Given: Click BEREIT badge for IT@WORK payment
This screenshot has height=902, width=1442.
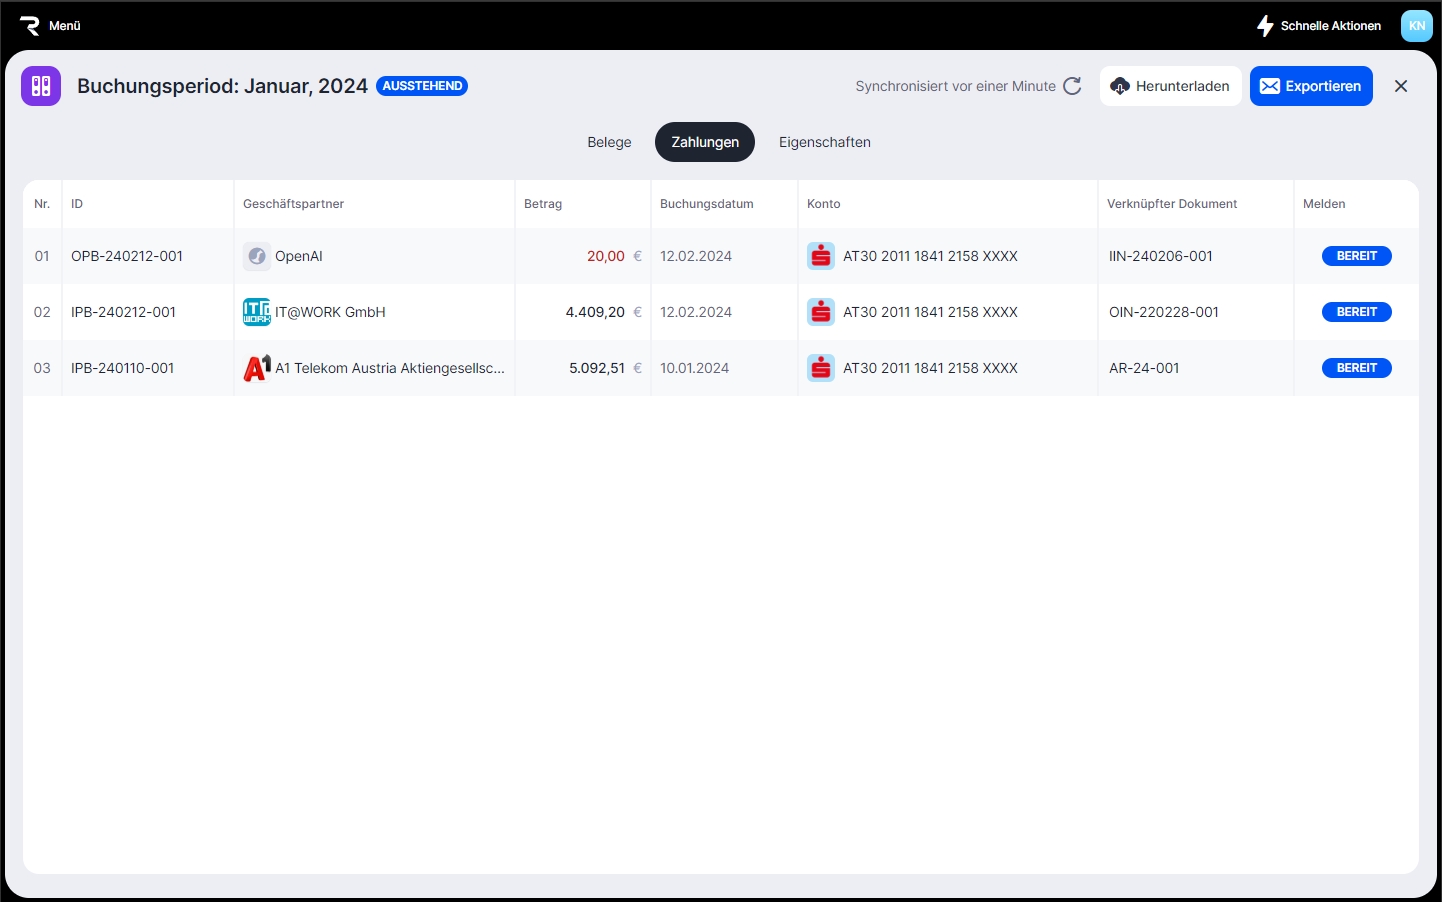Looking at the screenshot, I should [1356, 312].
